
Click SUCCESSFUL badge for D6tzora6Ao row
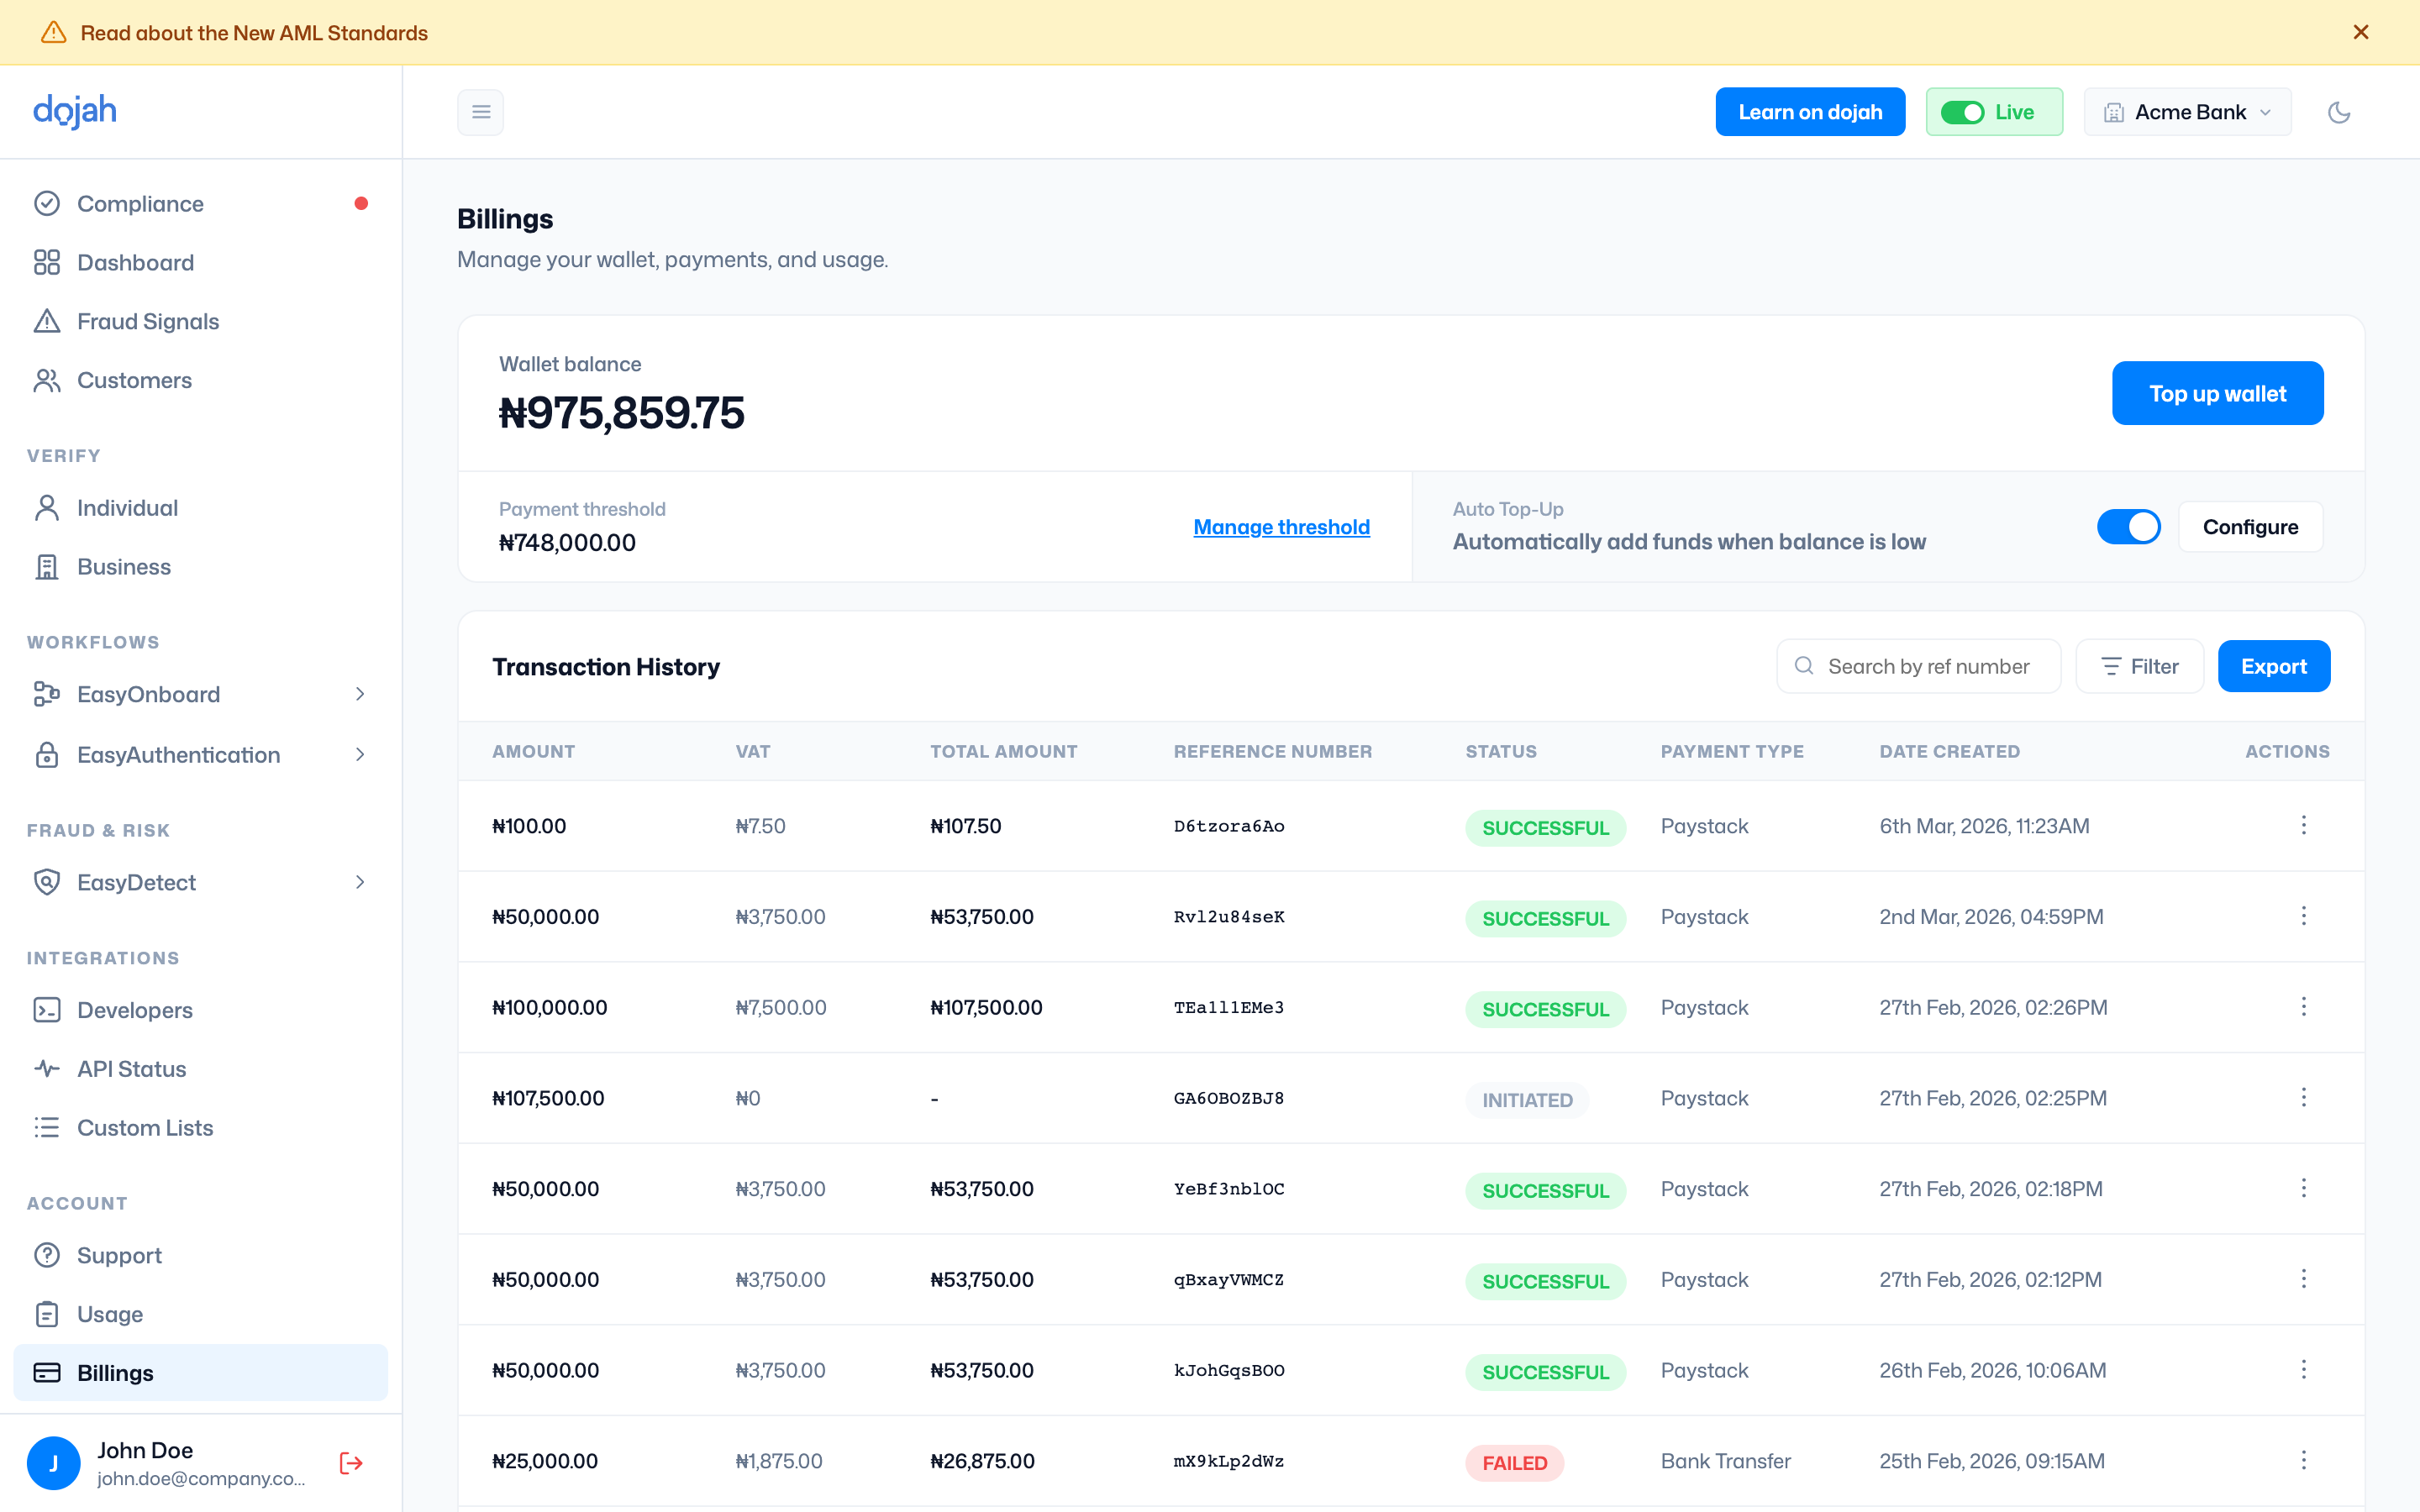(x=1545, y=827)
